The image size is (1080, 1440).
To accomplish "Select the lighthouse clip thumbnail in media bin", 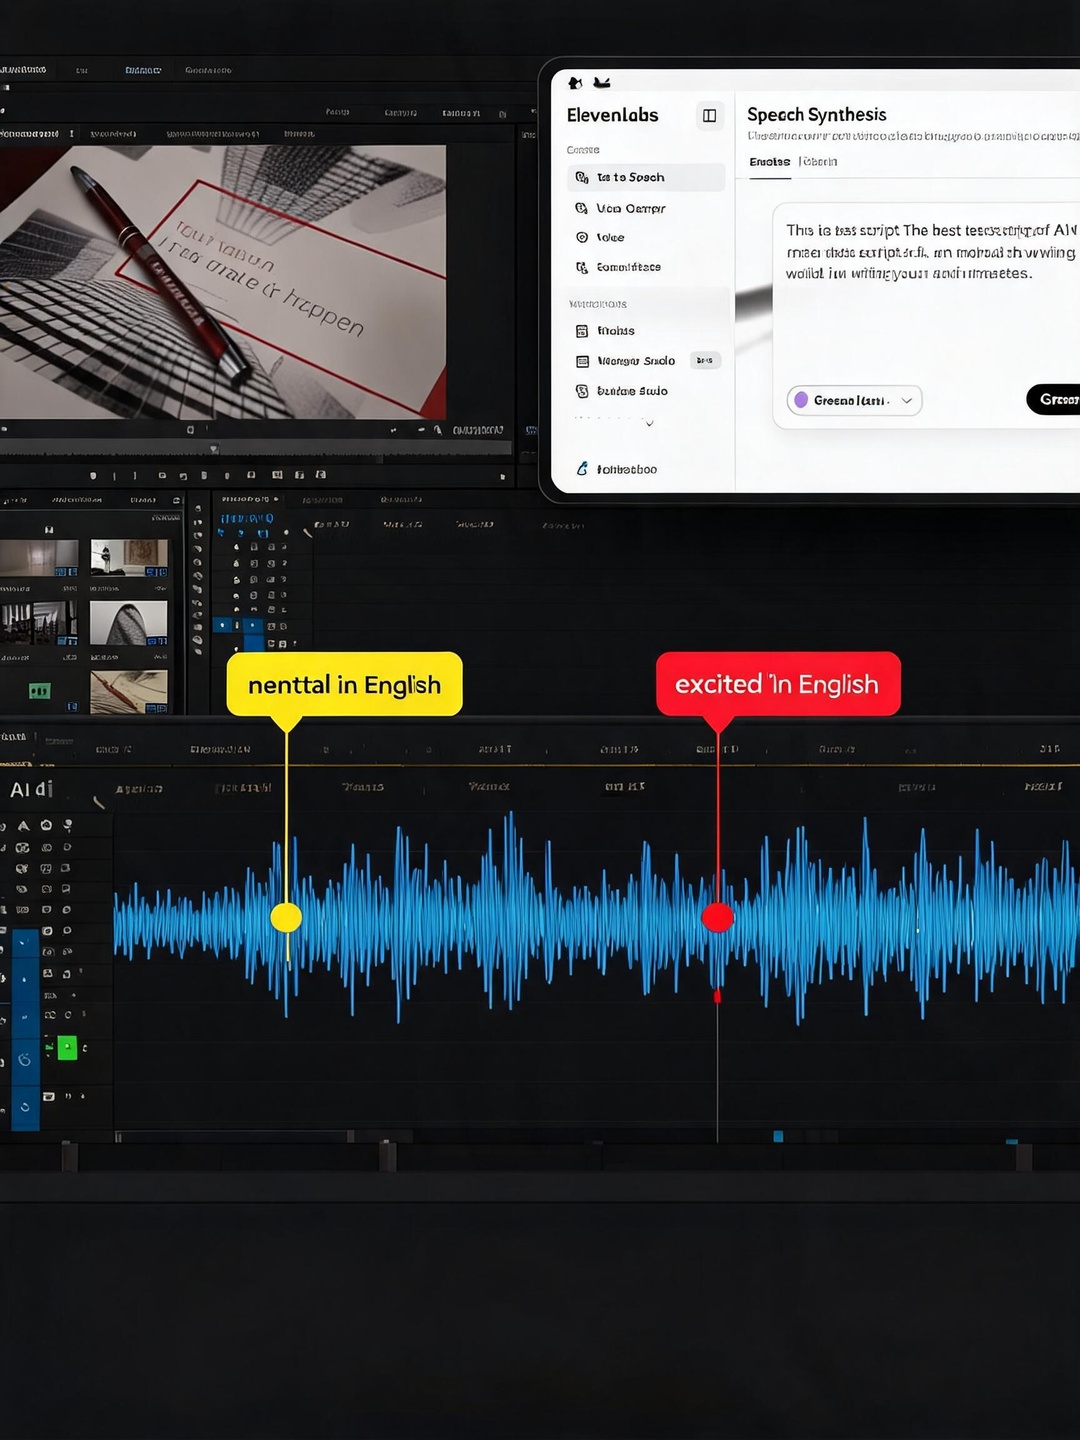I will (129, 558).
